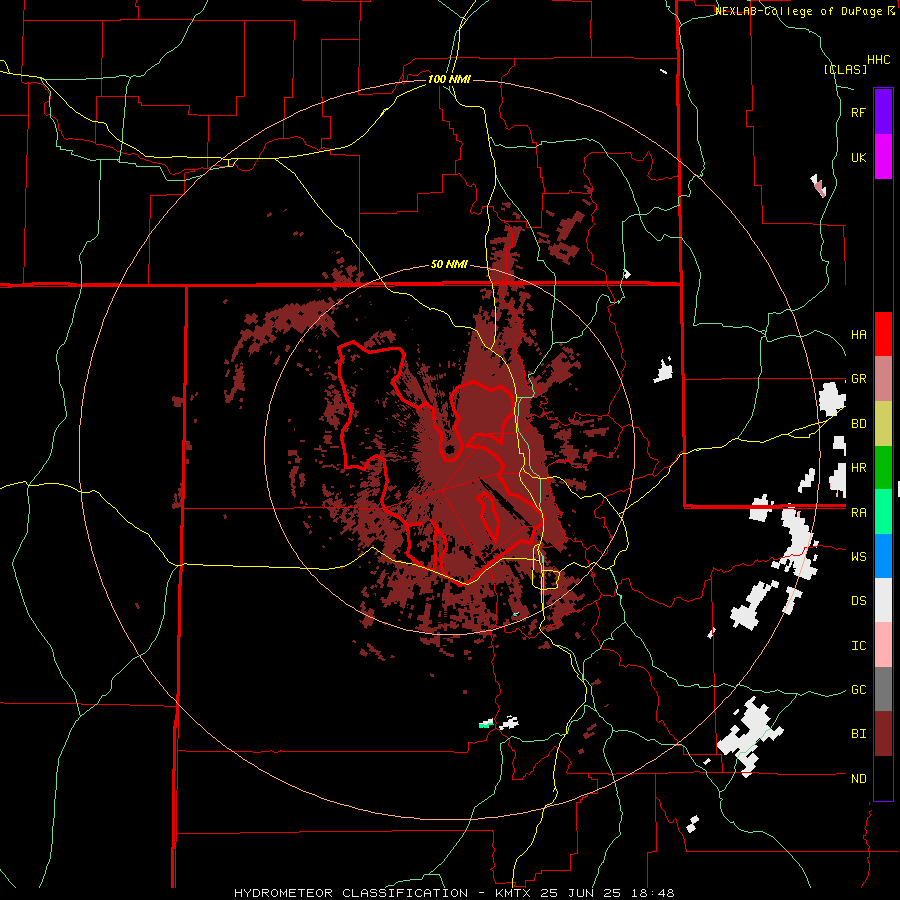Select the BD legend label

858,424
